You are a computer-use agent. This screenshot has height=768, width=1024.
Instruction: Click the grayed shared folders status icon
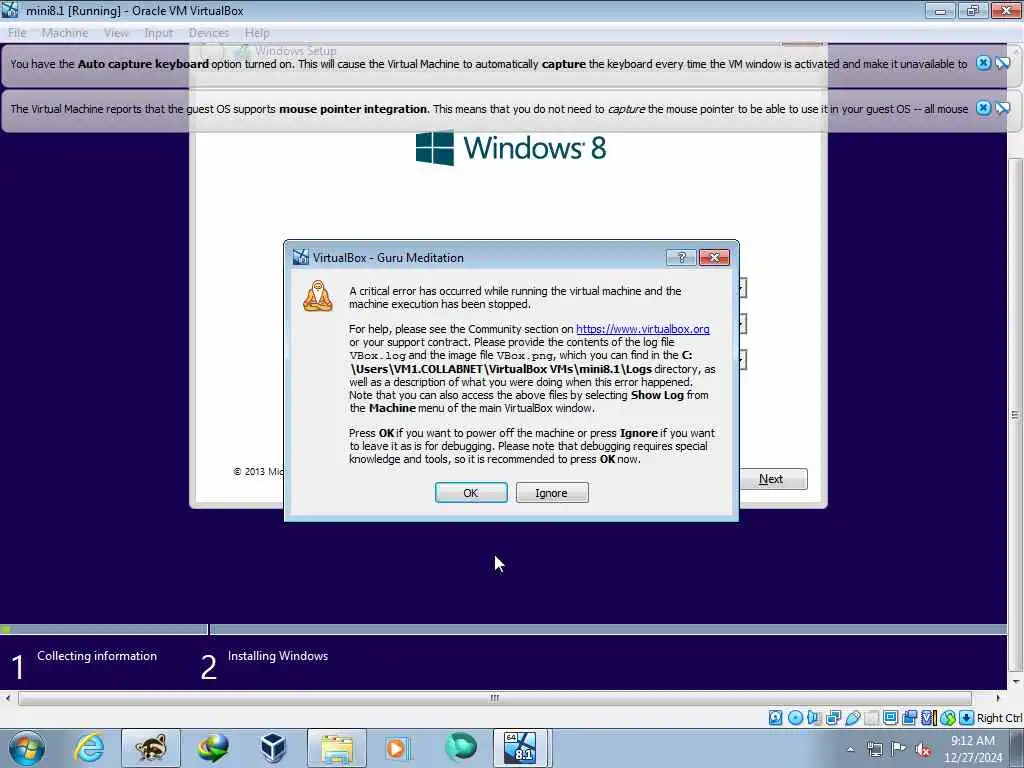[x=872, y=718]
